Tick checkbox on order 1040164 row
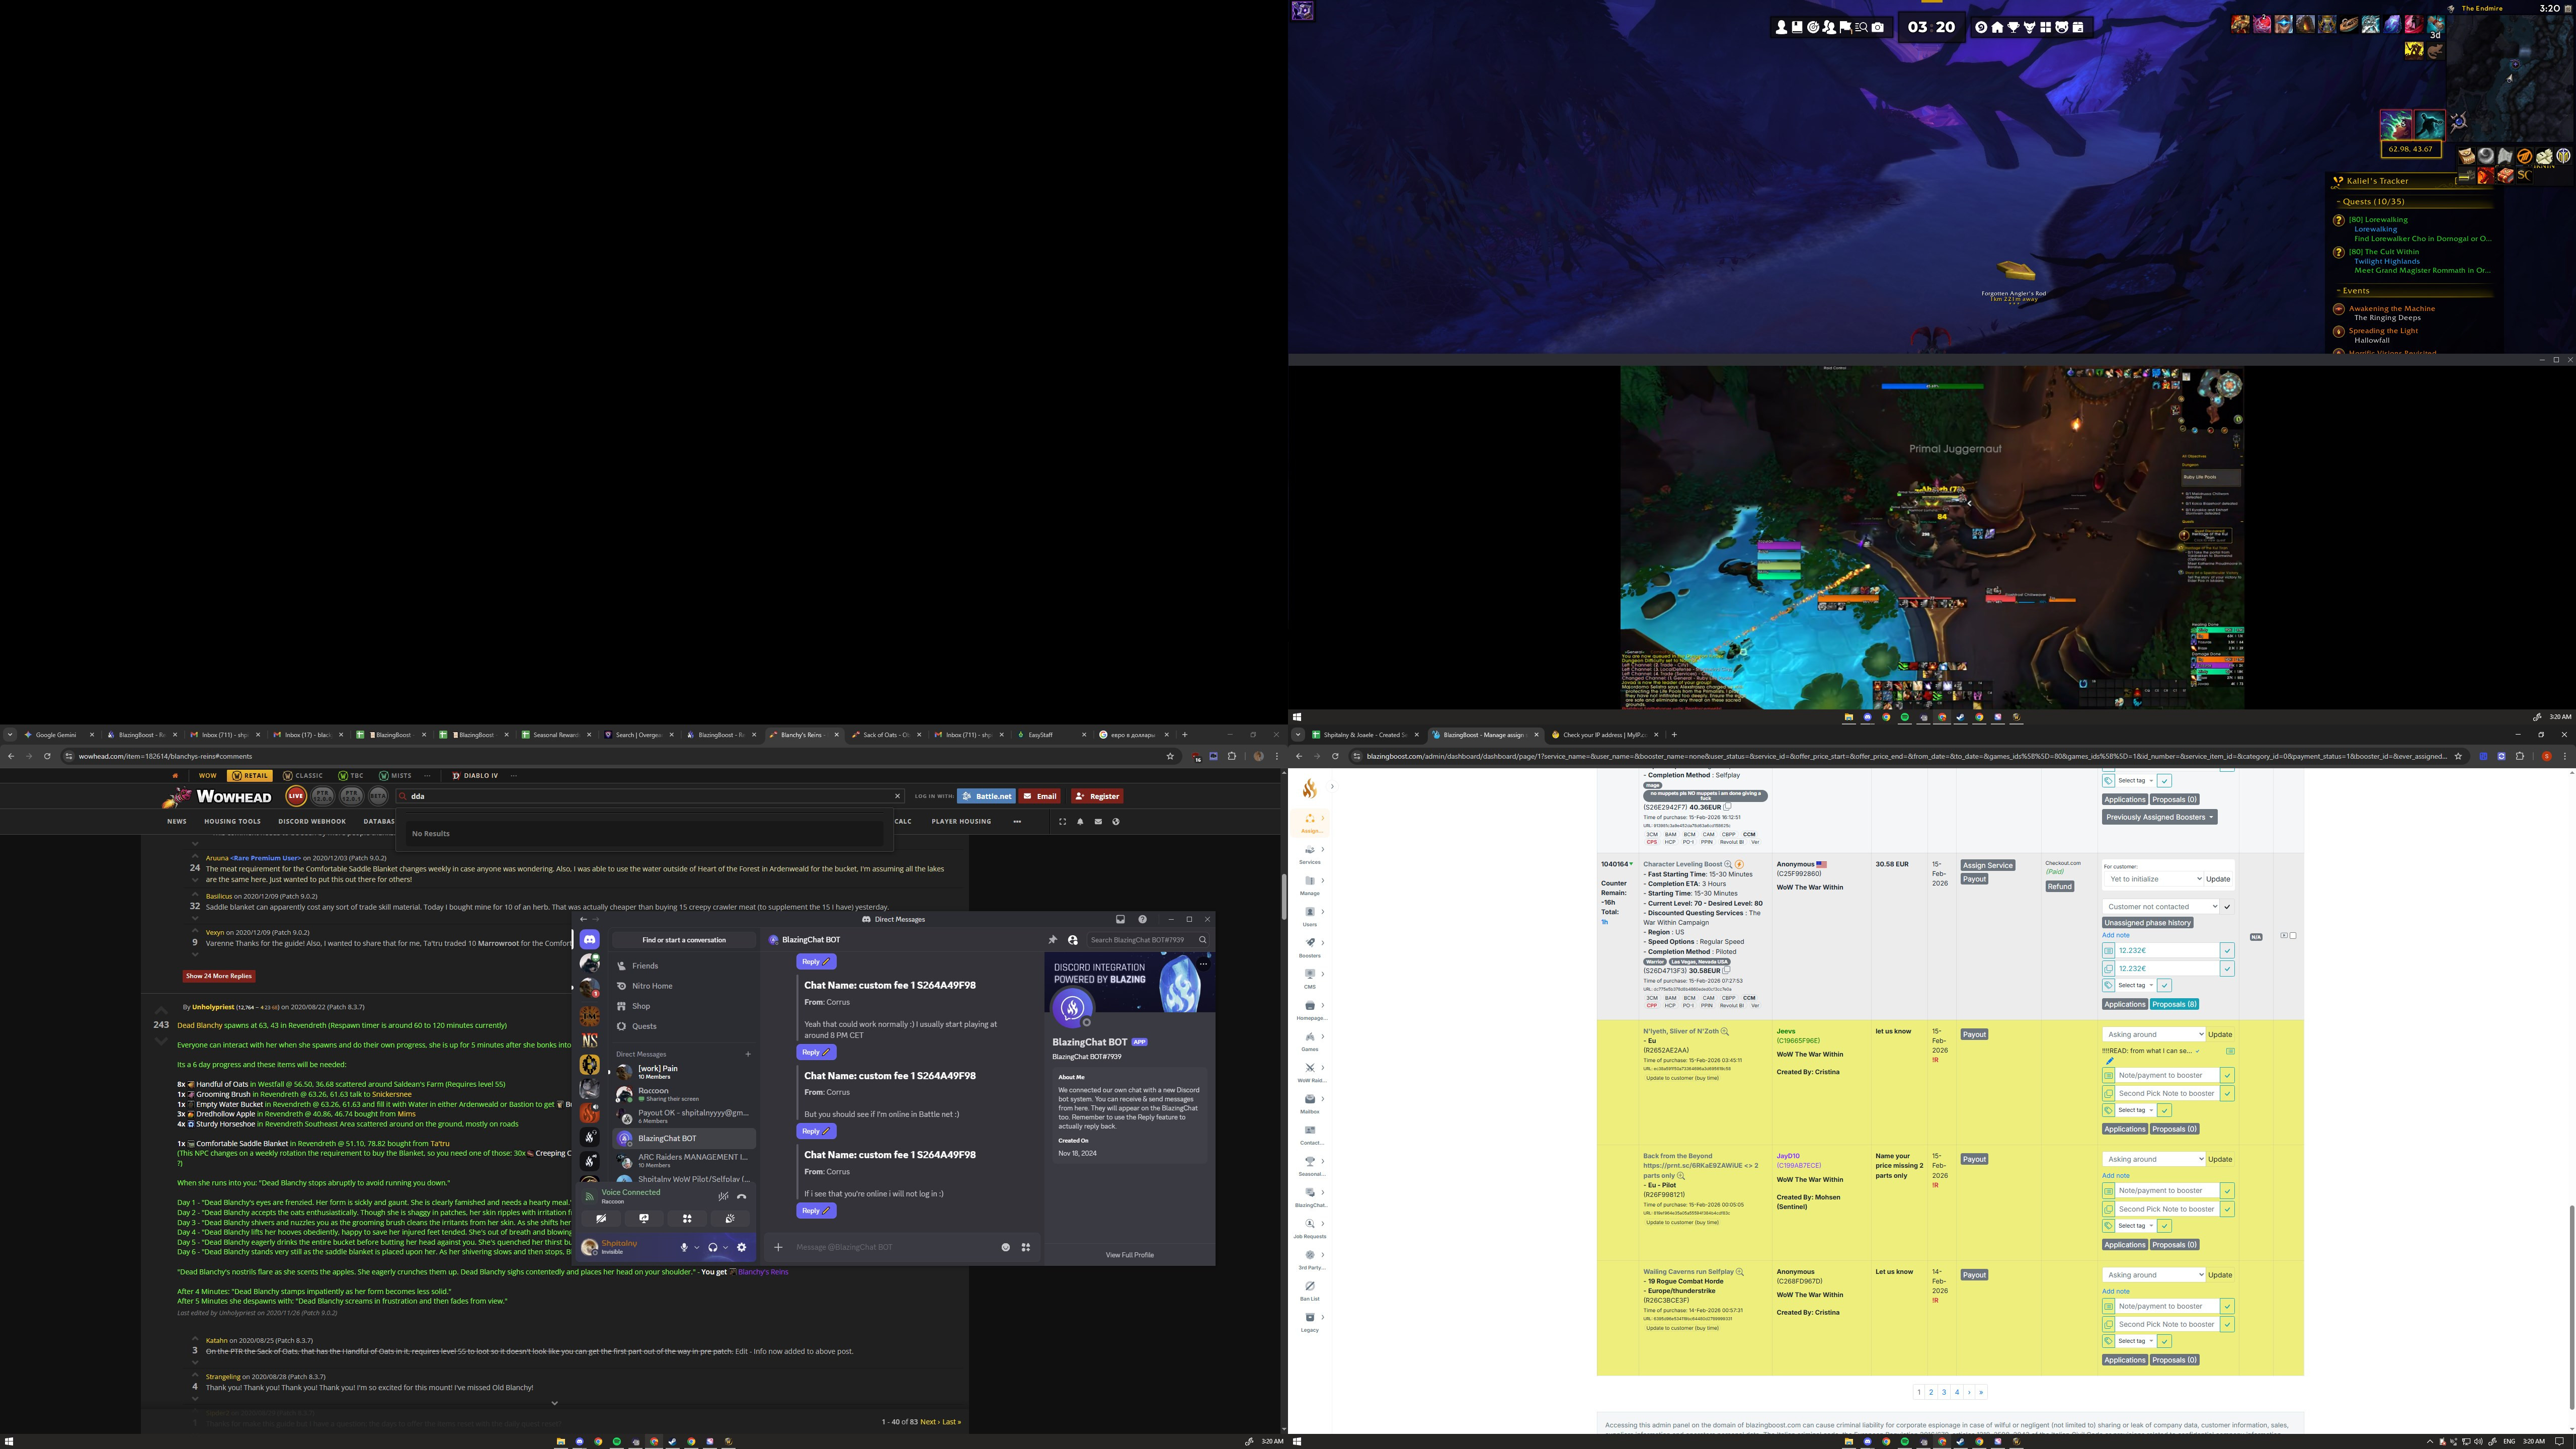This screenshot has height=1449, width=2576. click(2293, 936)
